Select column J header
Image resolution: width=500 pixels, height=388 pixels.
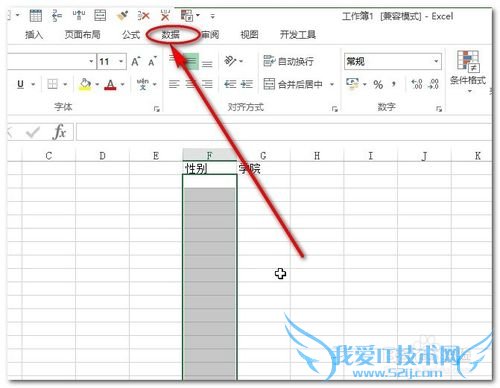[424, 155]
